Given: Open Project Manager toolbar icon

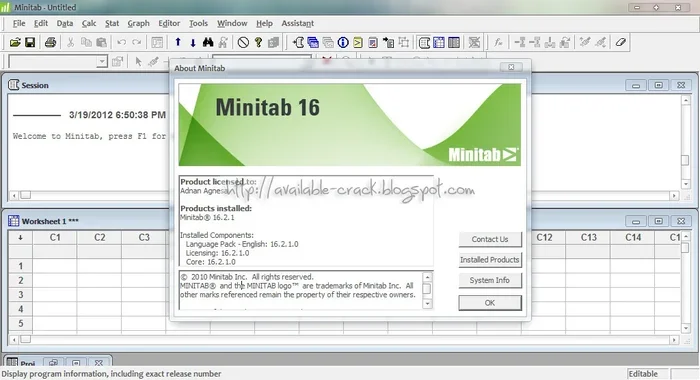Looking at the screenshot, I should click(x=454, y=42).
